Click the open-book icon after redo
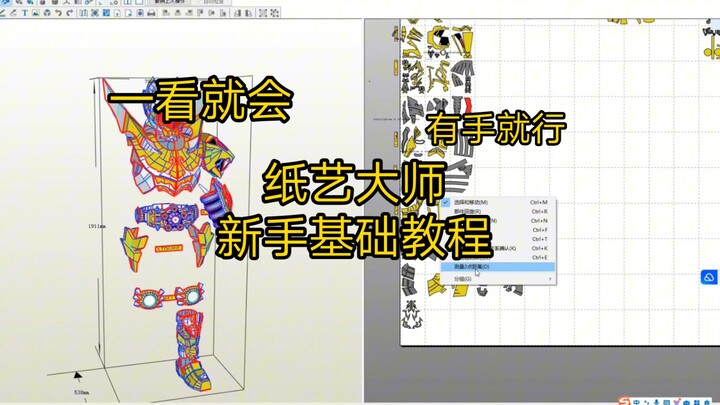The height and width of the screenshot is (405, 720). pos(83,13)
